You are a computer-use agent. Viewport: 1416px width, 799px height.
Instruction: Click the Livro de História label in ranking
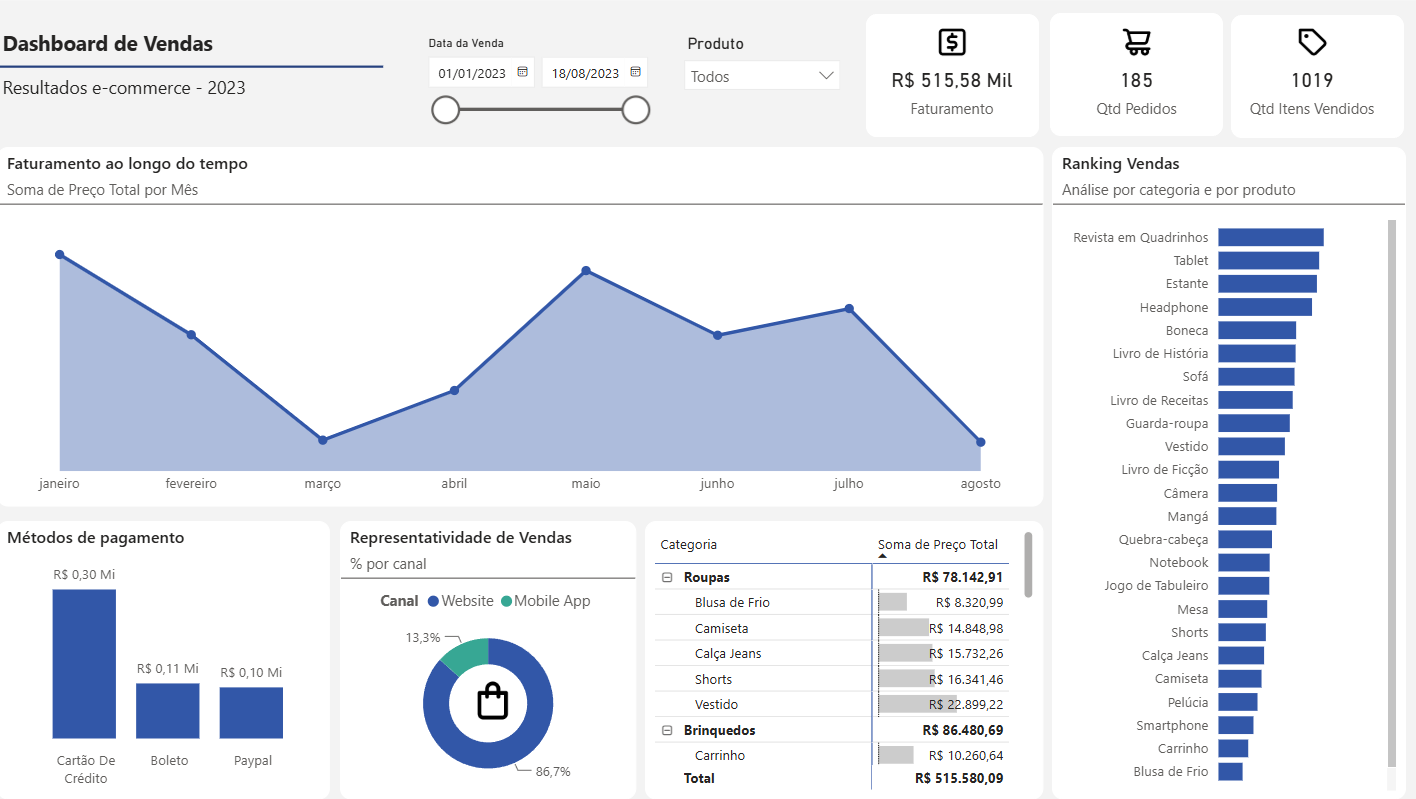click(1160, 354)
